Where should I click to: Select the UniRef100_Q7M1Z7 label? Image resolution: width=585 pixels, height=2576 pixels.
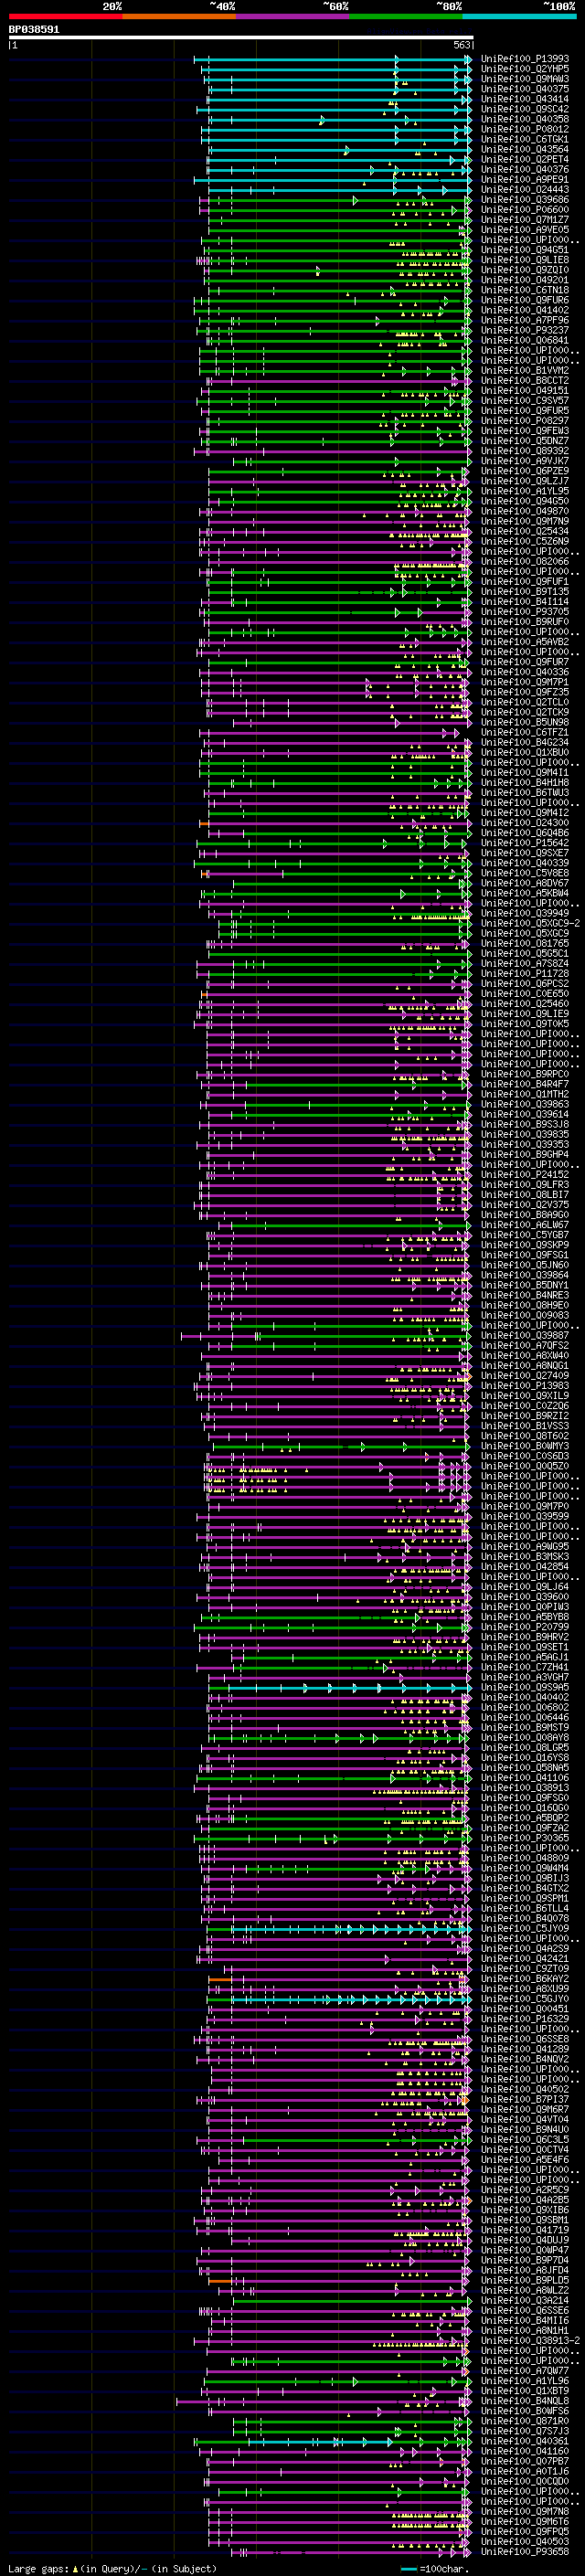(525, 220)
